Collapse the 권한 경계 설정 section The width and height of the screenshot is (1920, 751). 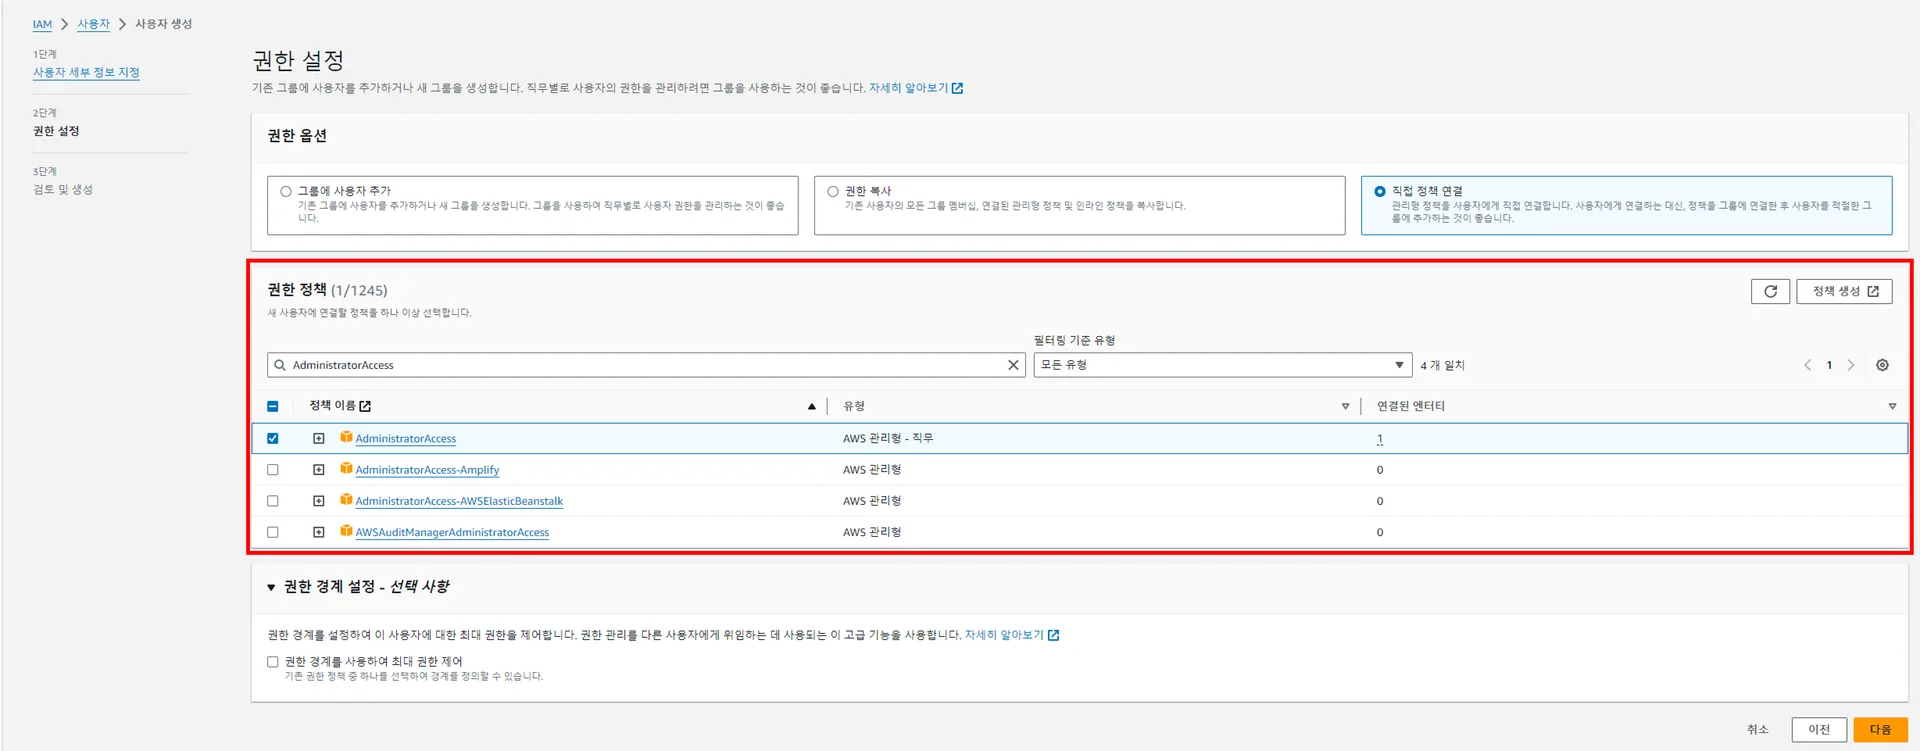click(271, 587)
